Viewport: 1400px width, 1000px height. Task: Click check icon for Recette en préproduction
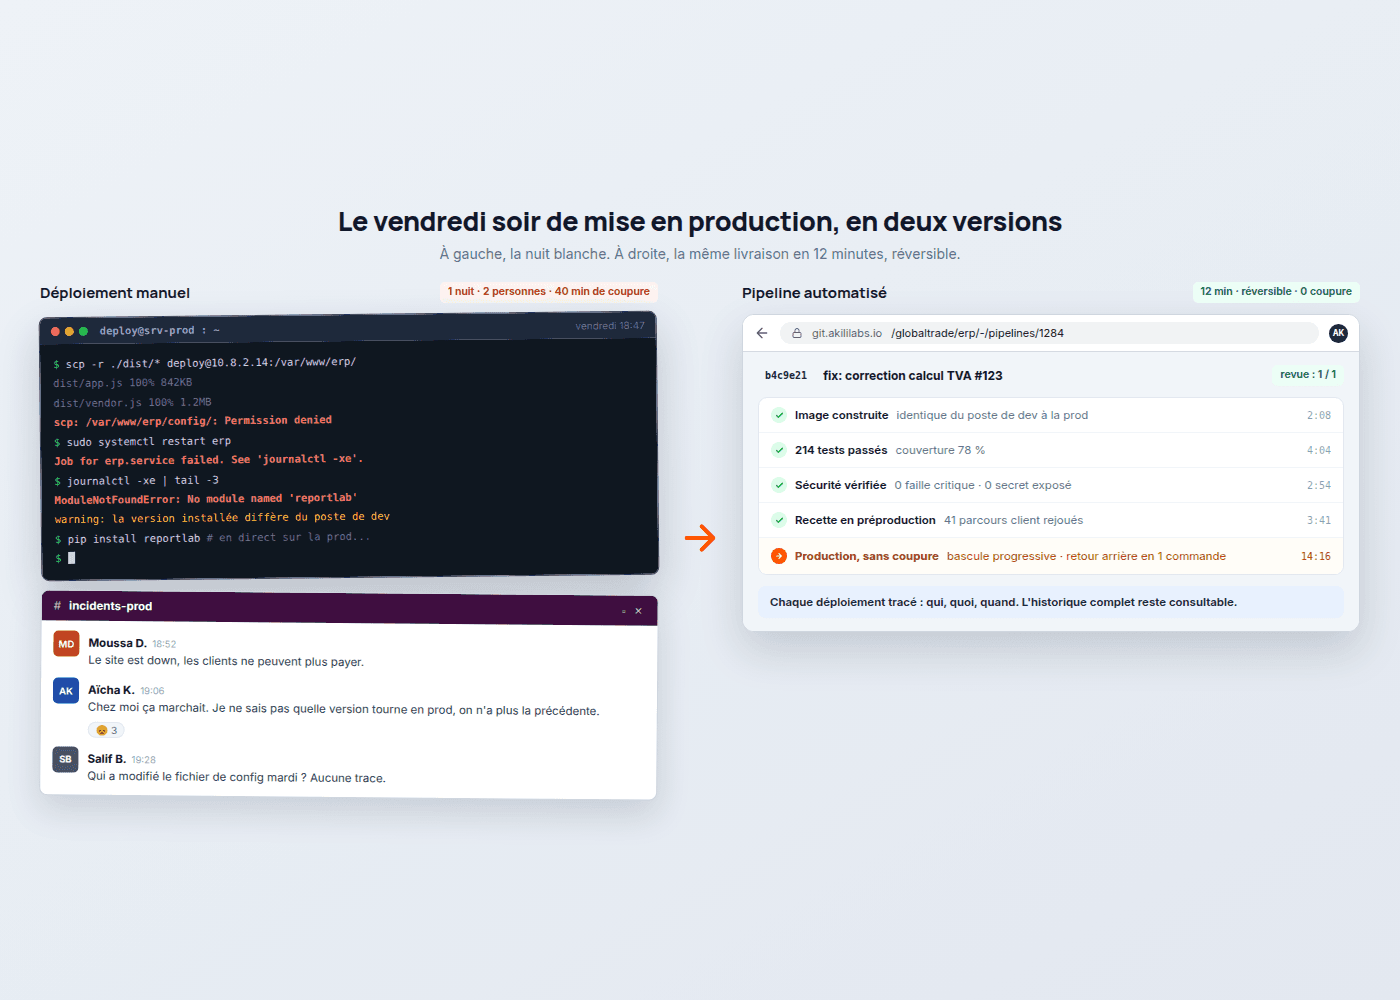click(x=779, y=520)
